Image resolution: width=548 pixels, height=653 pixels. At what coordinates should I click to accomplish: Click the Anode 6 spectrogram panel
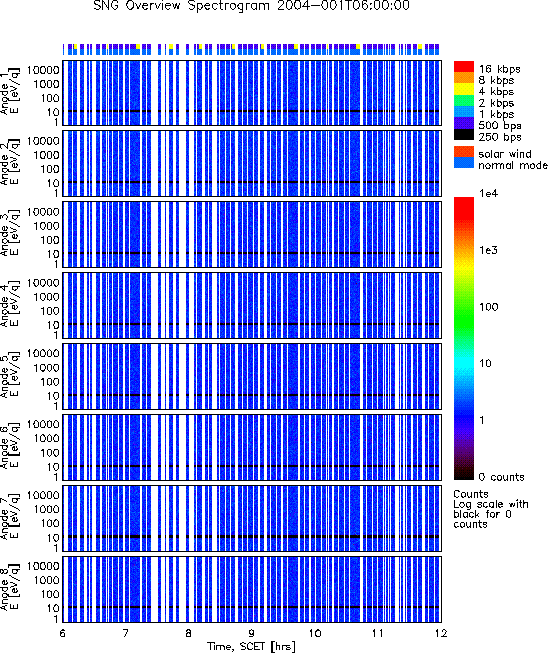[x=252, y=447]
